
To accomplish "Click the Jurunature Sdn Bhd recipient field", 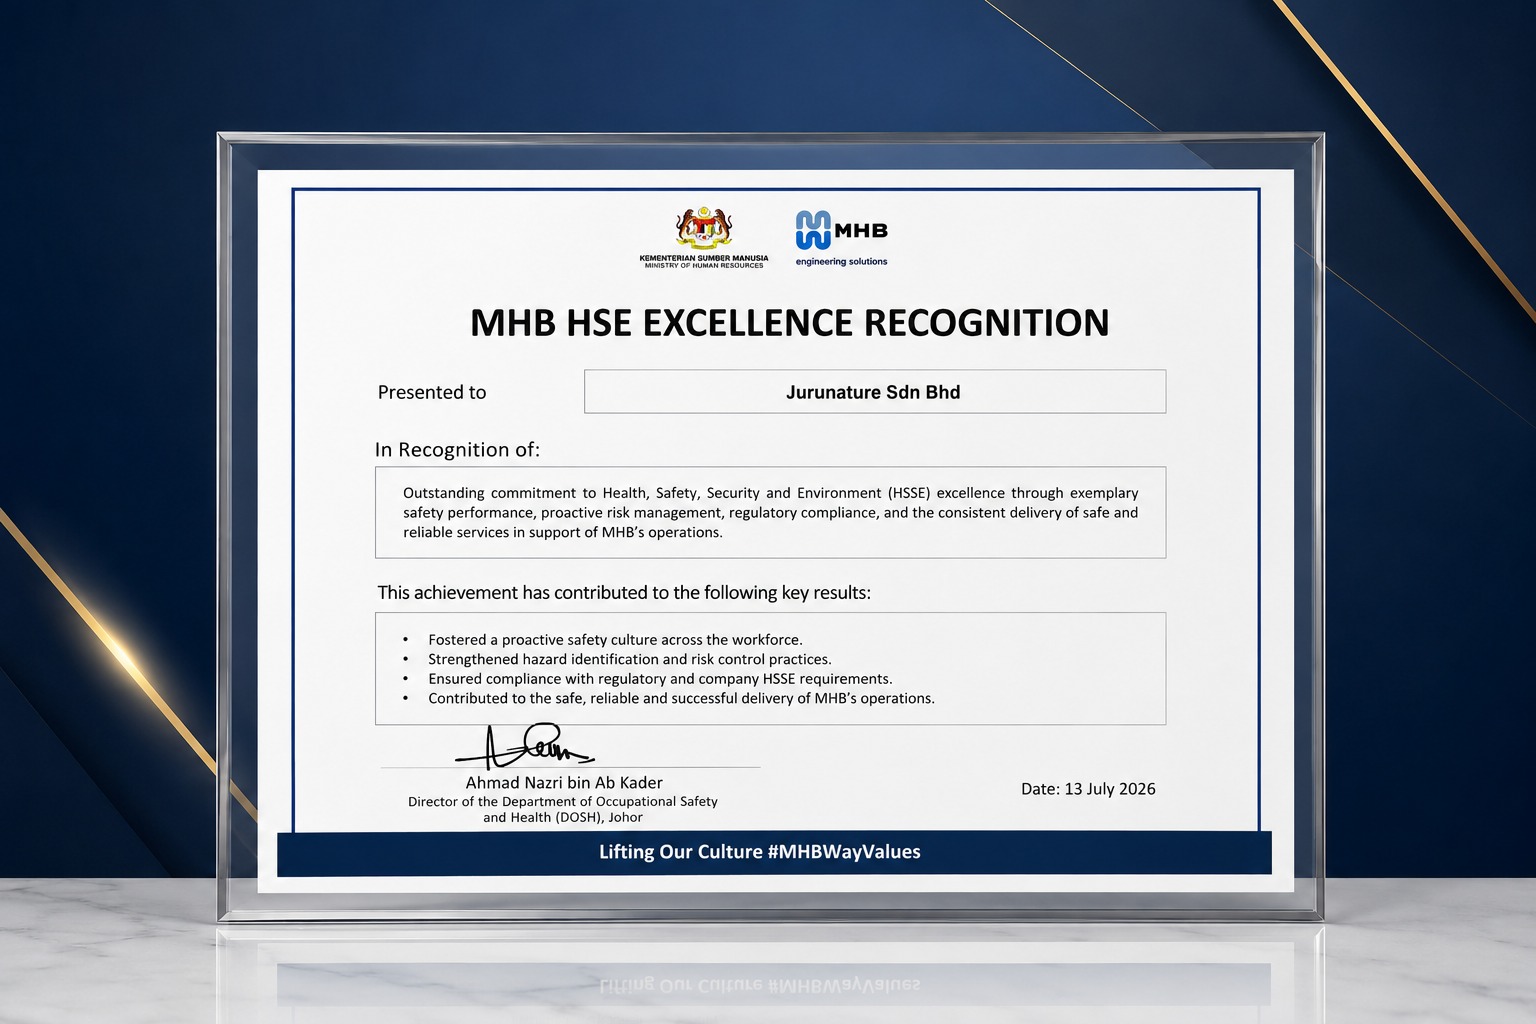I will [x=875, y=392].
